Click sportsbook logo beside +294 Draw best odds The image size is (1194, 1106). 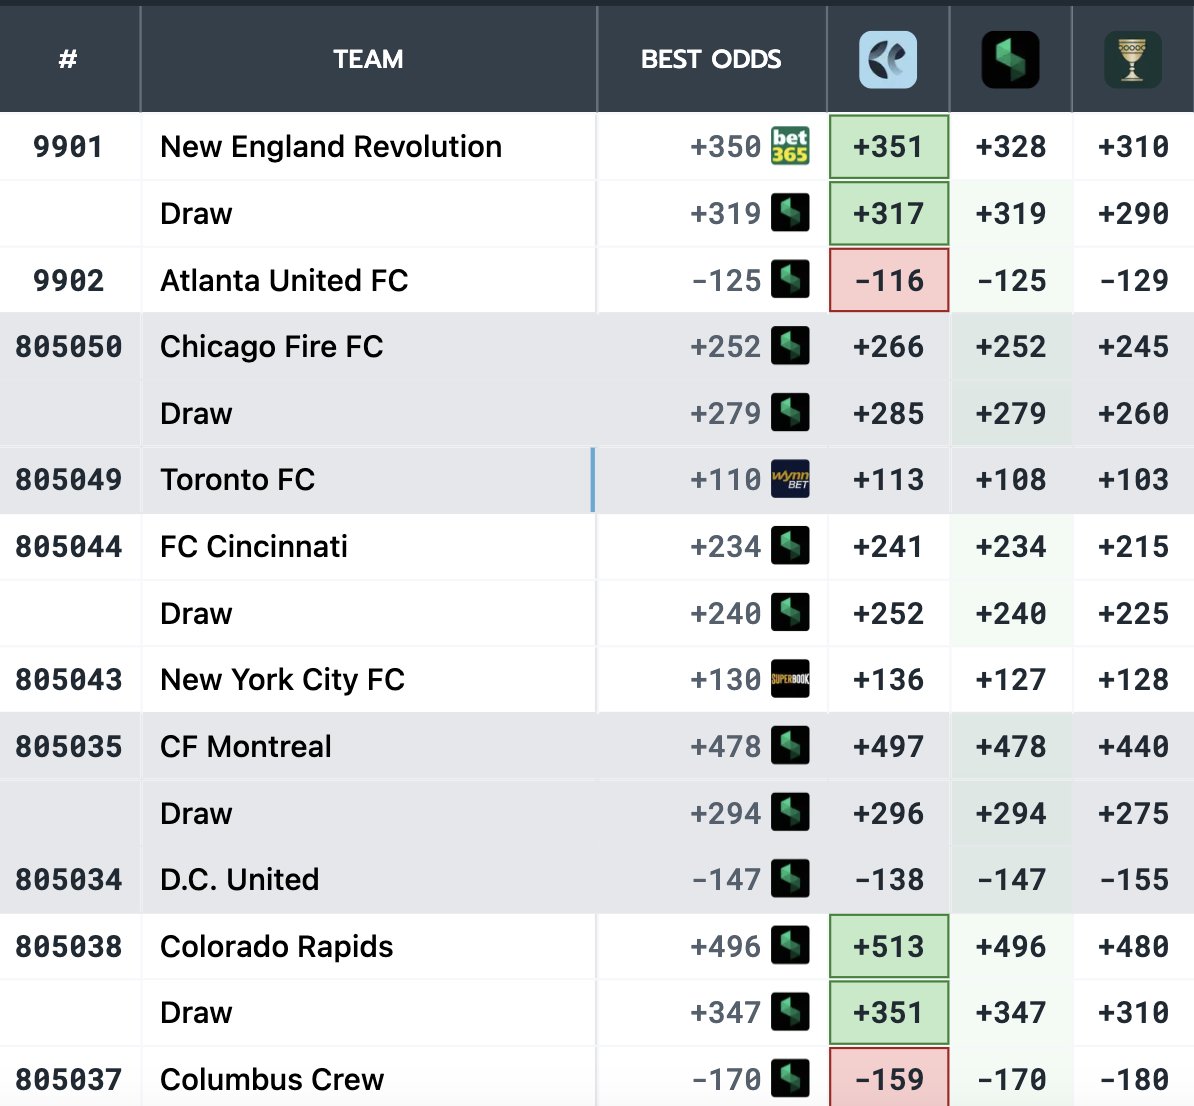790,813
